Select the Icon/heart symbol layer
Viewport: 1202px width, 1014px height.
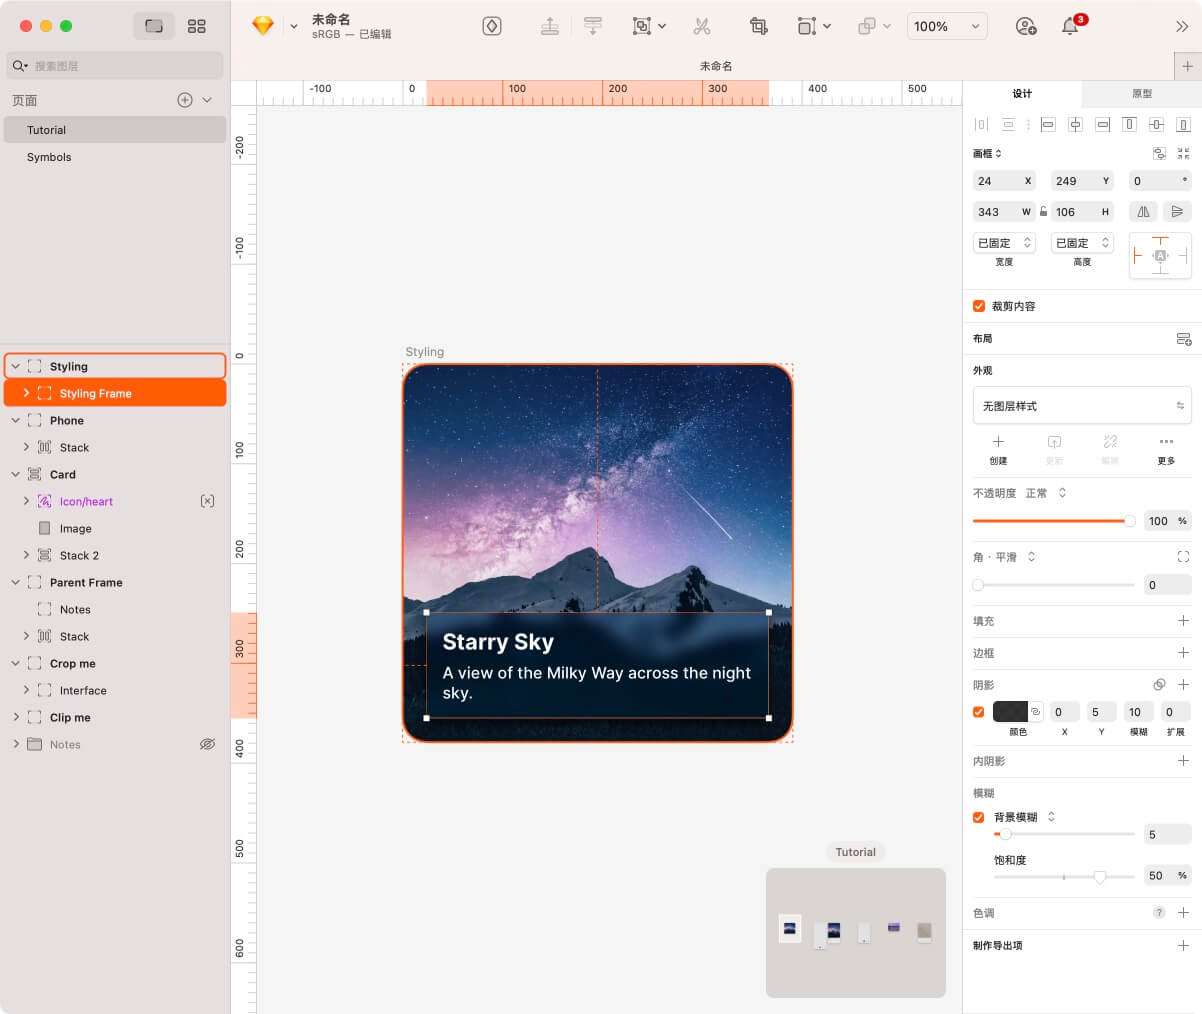pos(115,501)
